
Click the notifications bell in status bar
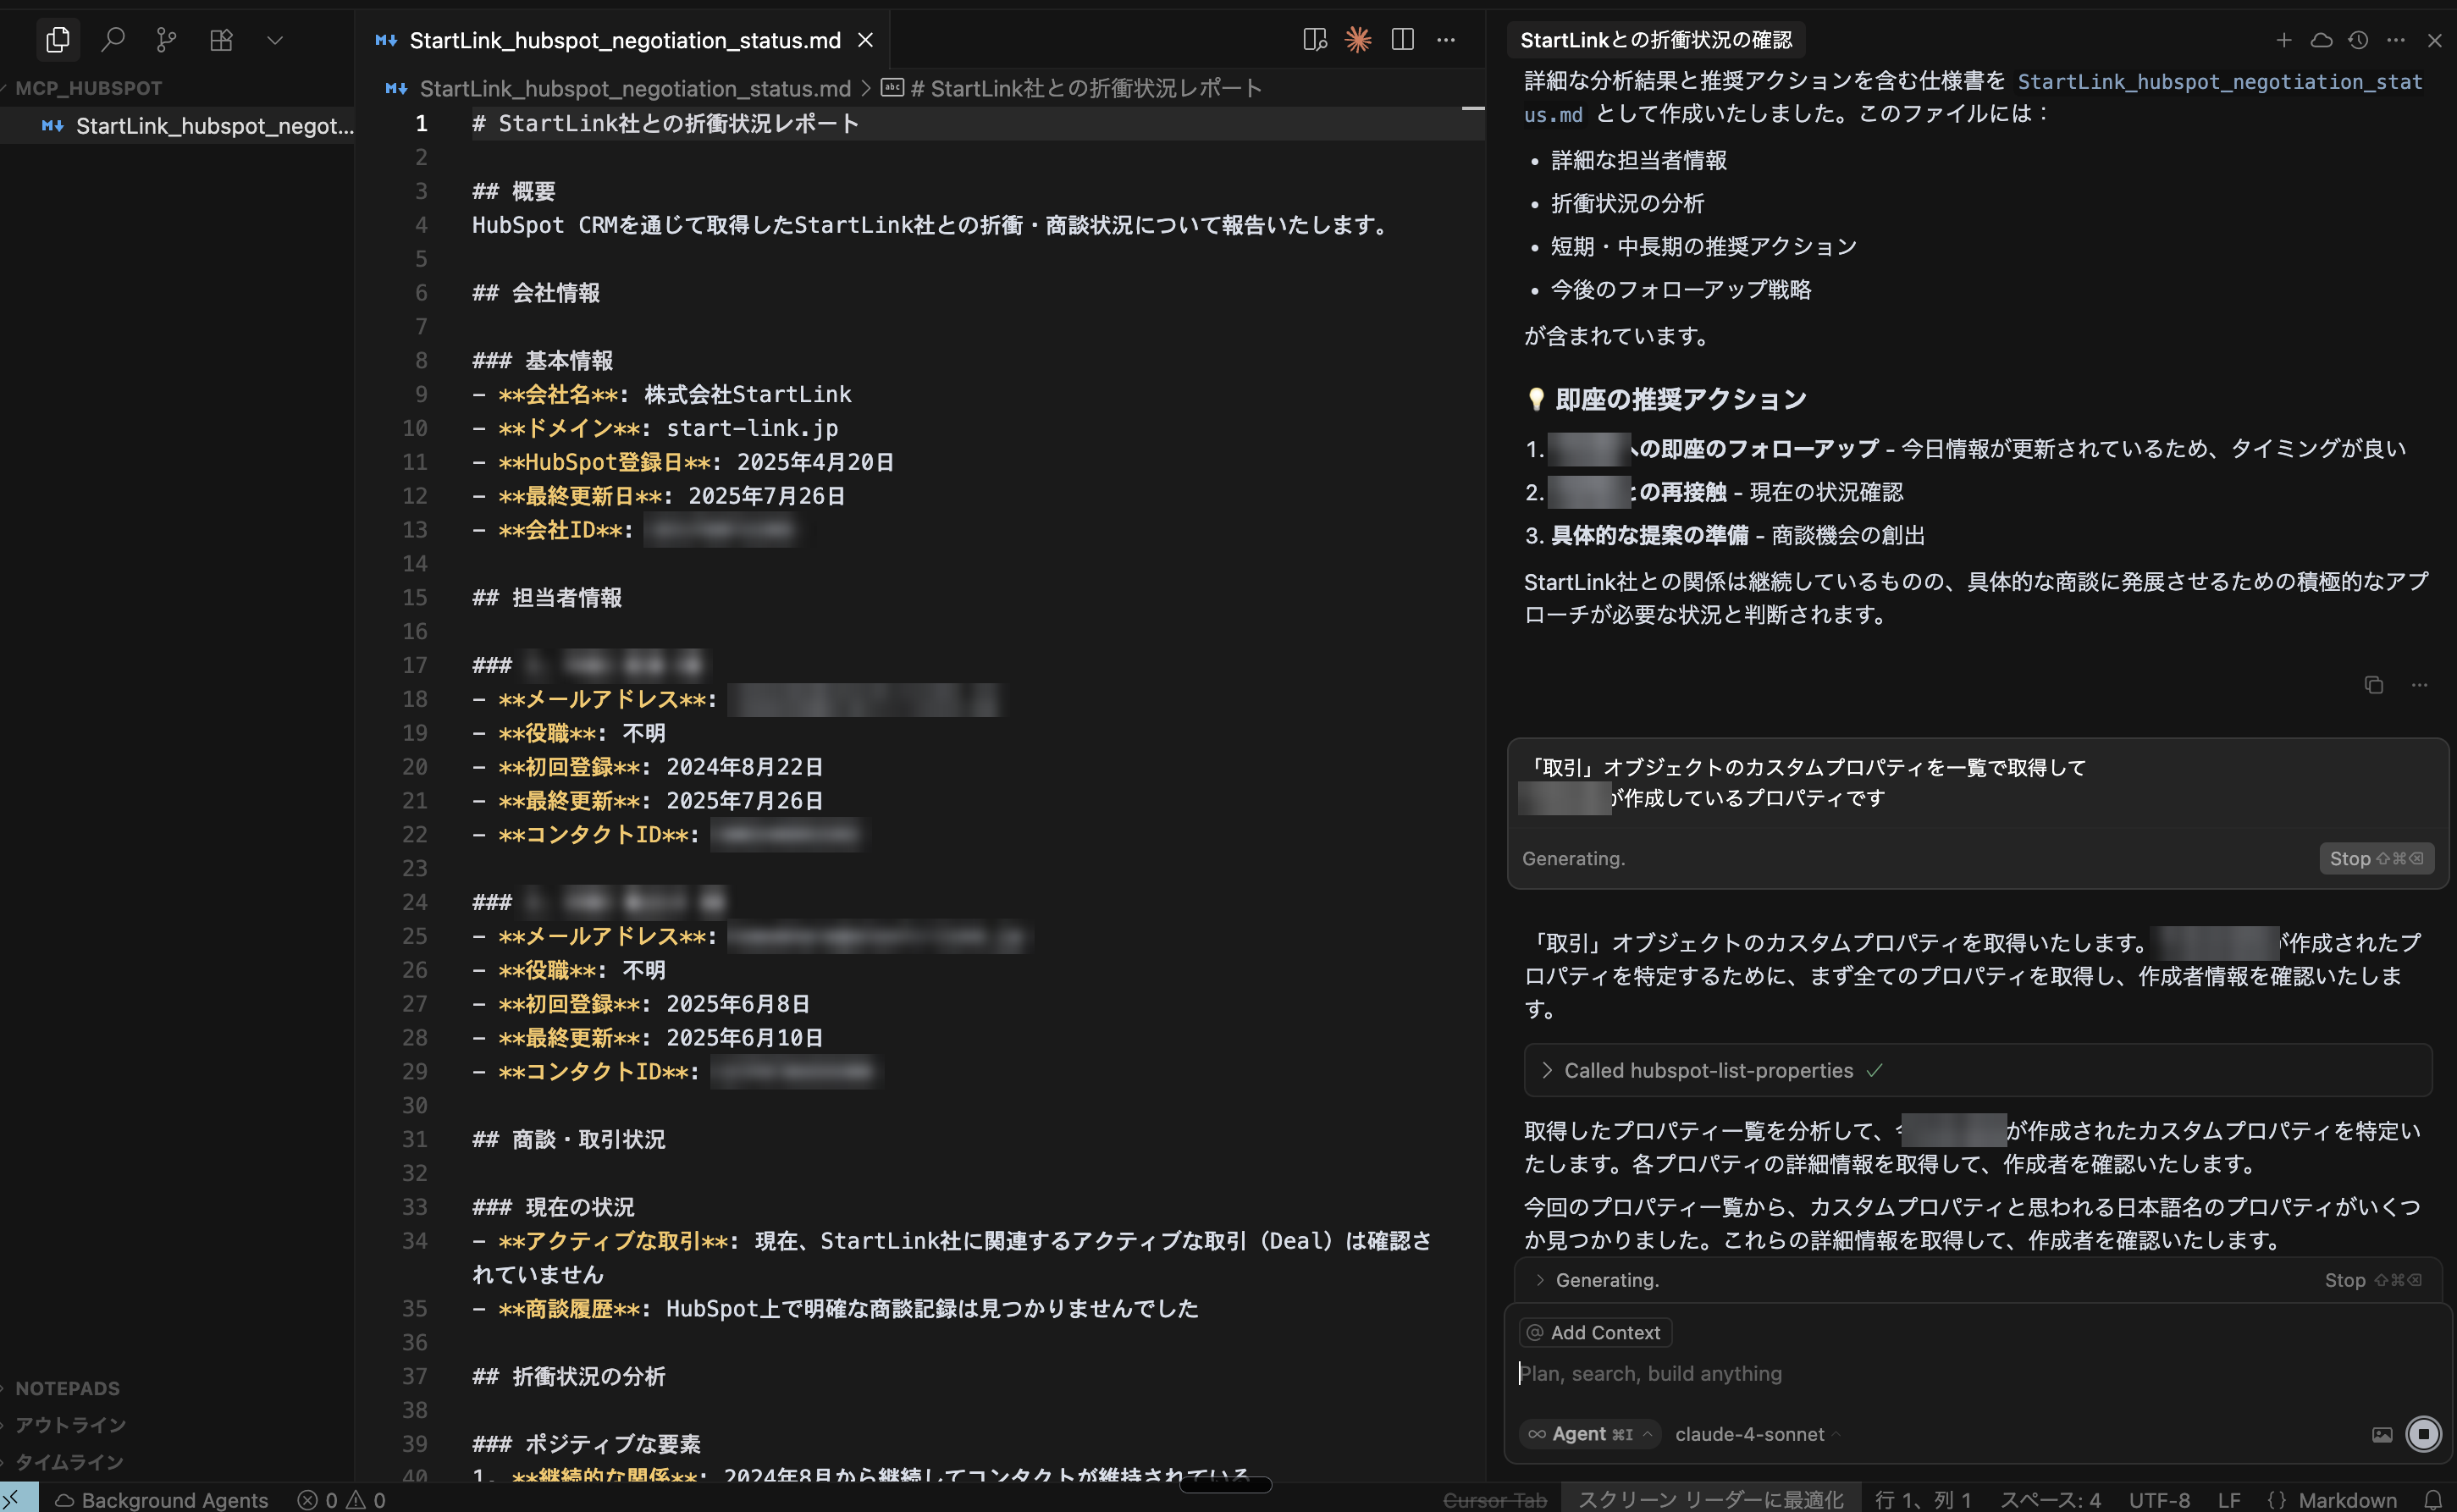[2433, 1499]
